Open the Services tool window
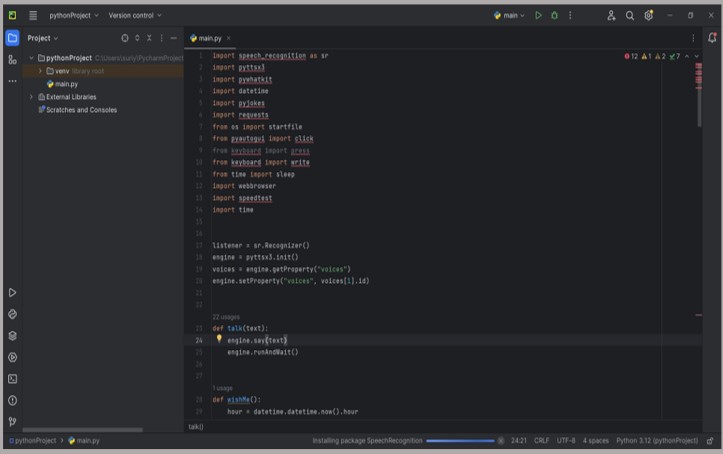This screenshot has width=723, height=454. tap(12, 357)
